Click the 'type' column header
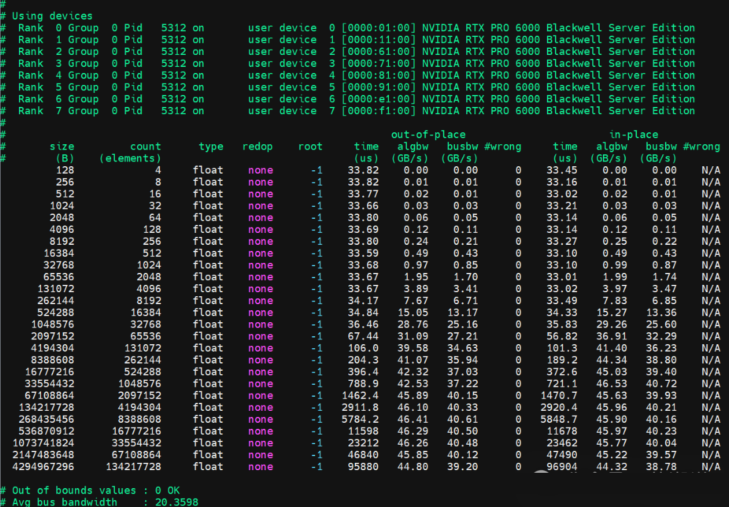The width and height of the screenshot is (729, 507). 210,146
